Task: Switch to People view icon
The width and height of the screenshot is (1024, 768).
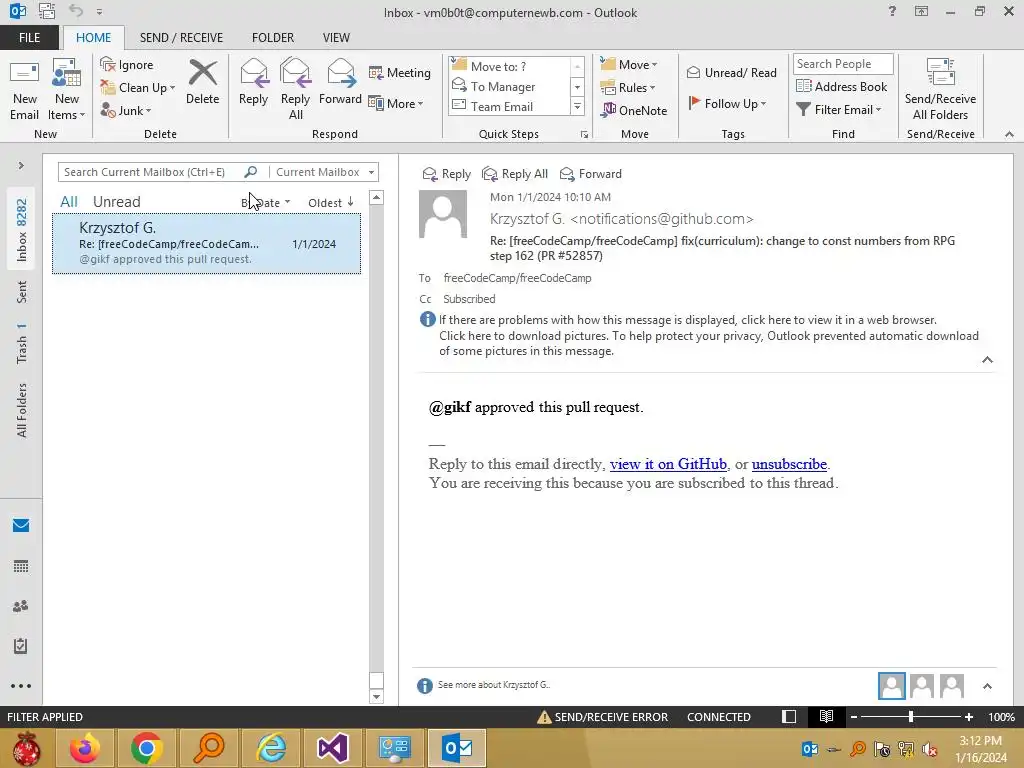Action: (x=21, y=606)
